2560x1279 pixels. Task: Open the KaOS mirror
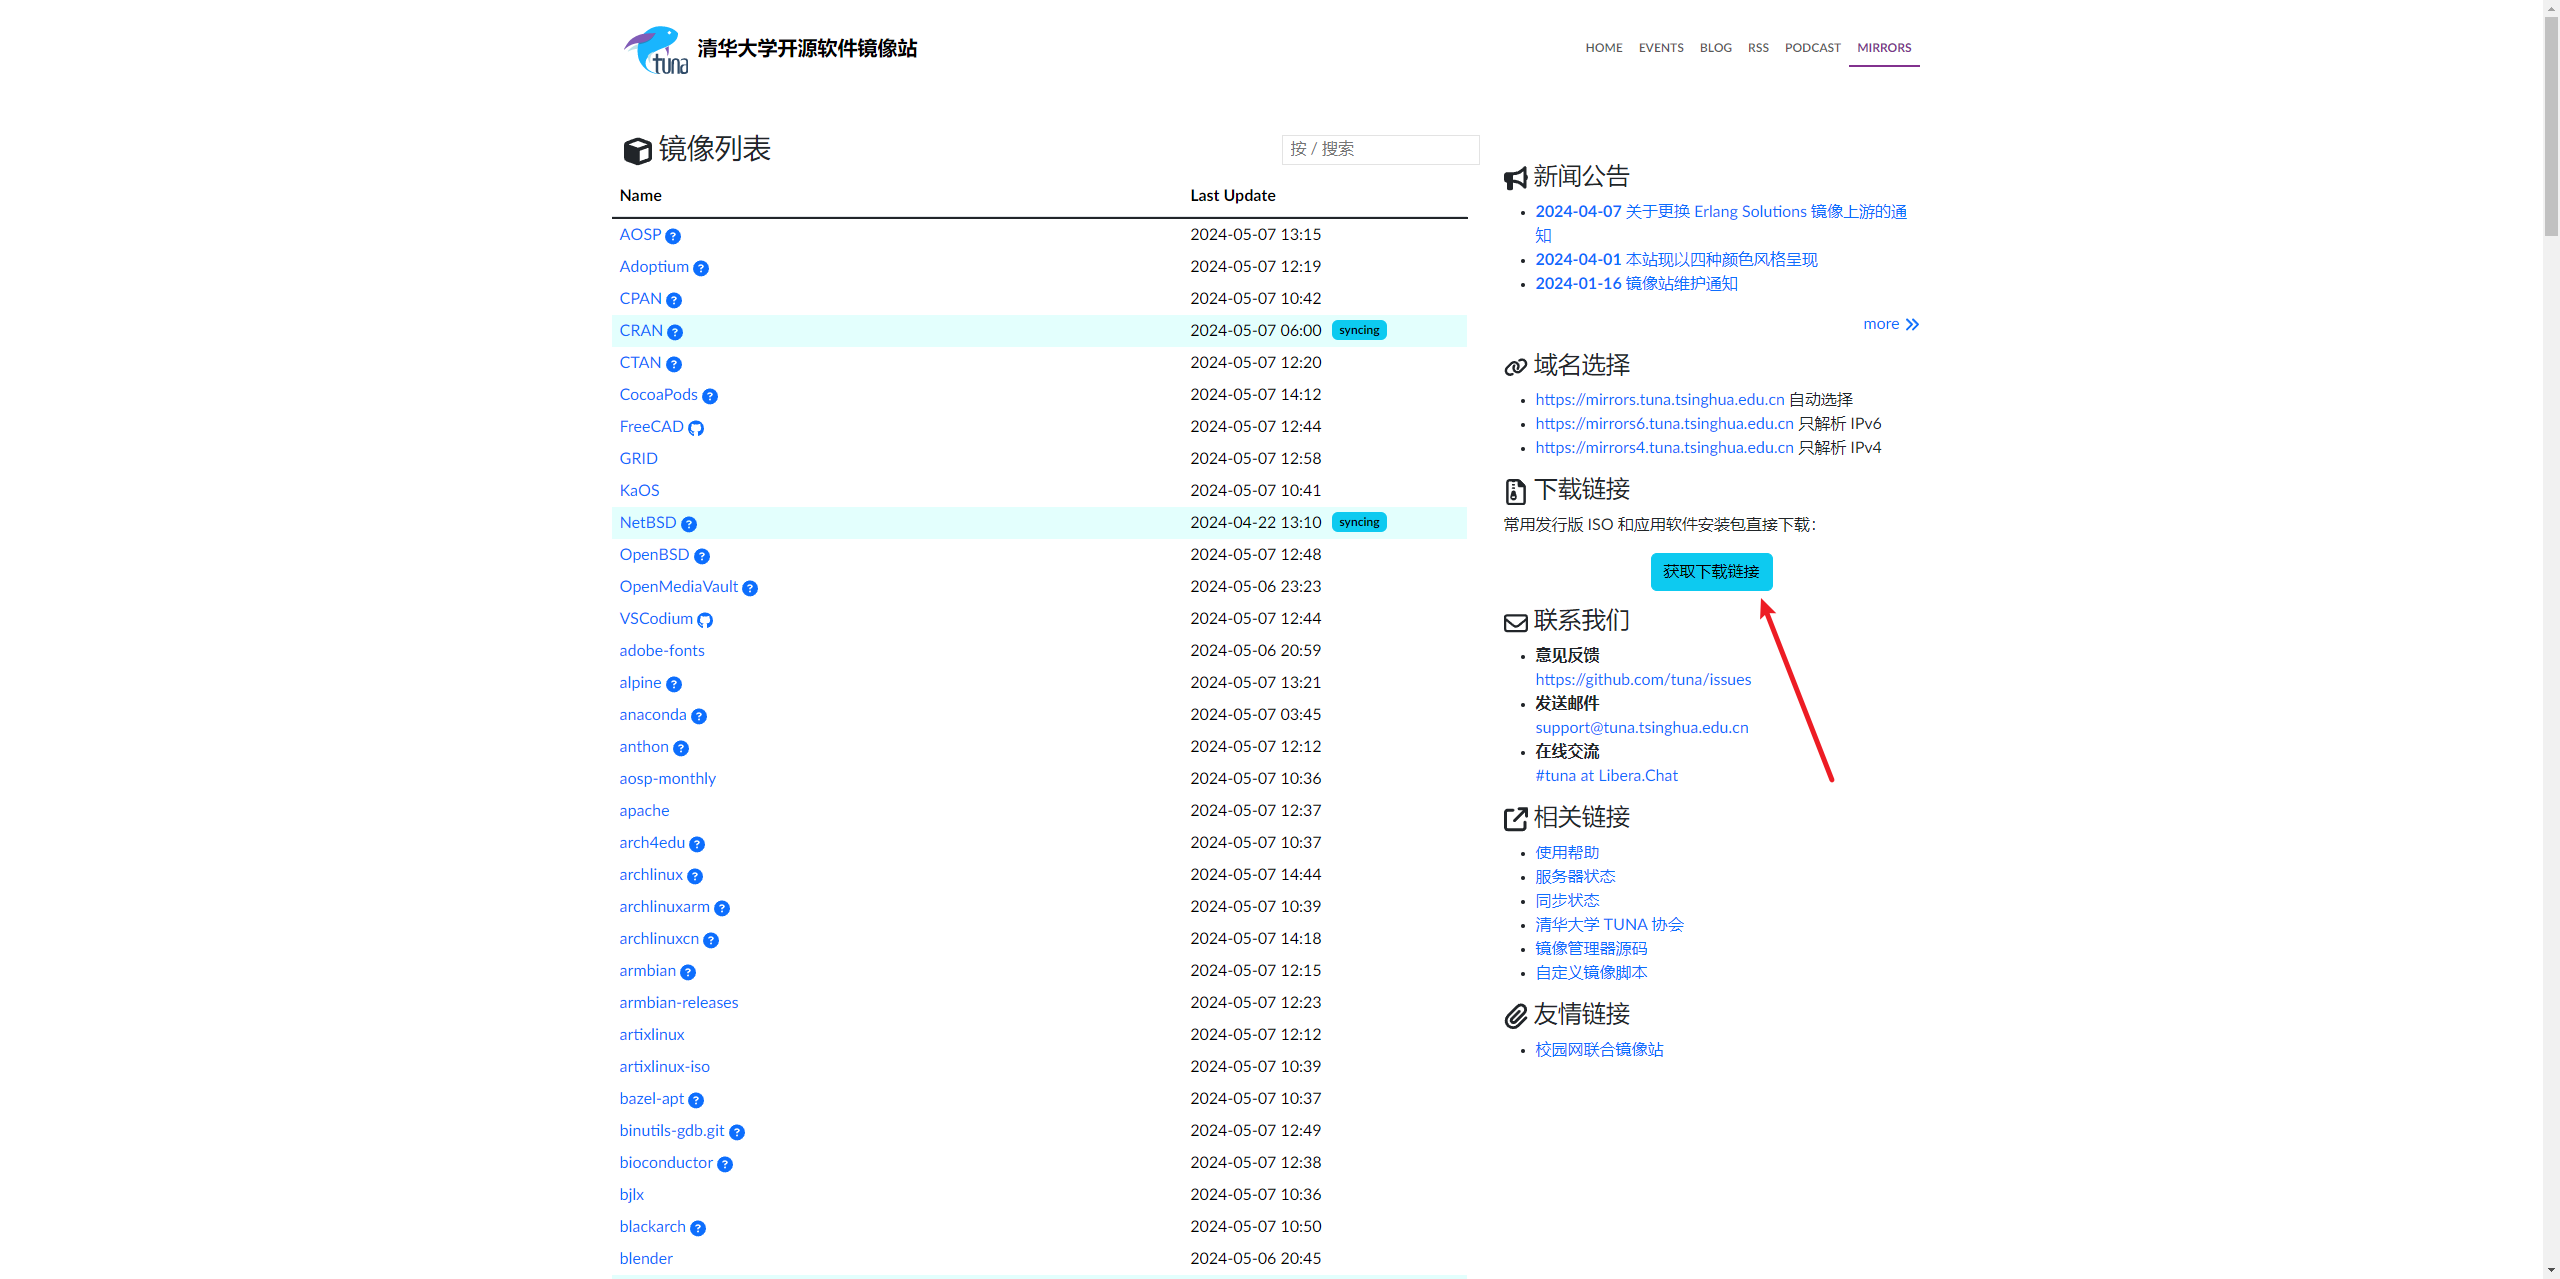click(639, 490)
